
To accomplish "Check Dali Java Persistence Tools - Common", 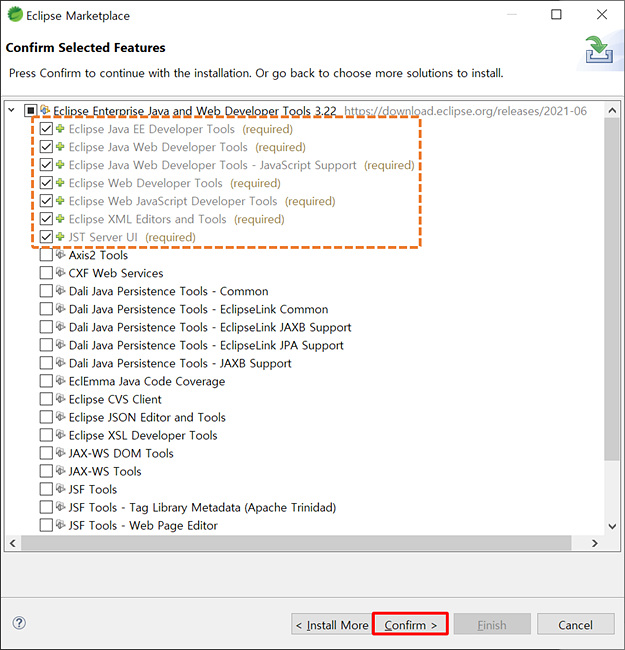I will (46, 291).
